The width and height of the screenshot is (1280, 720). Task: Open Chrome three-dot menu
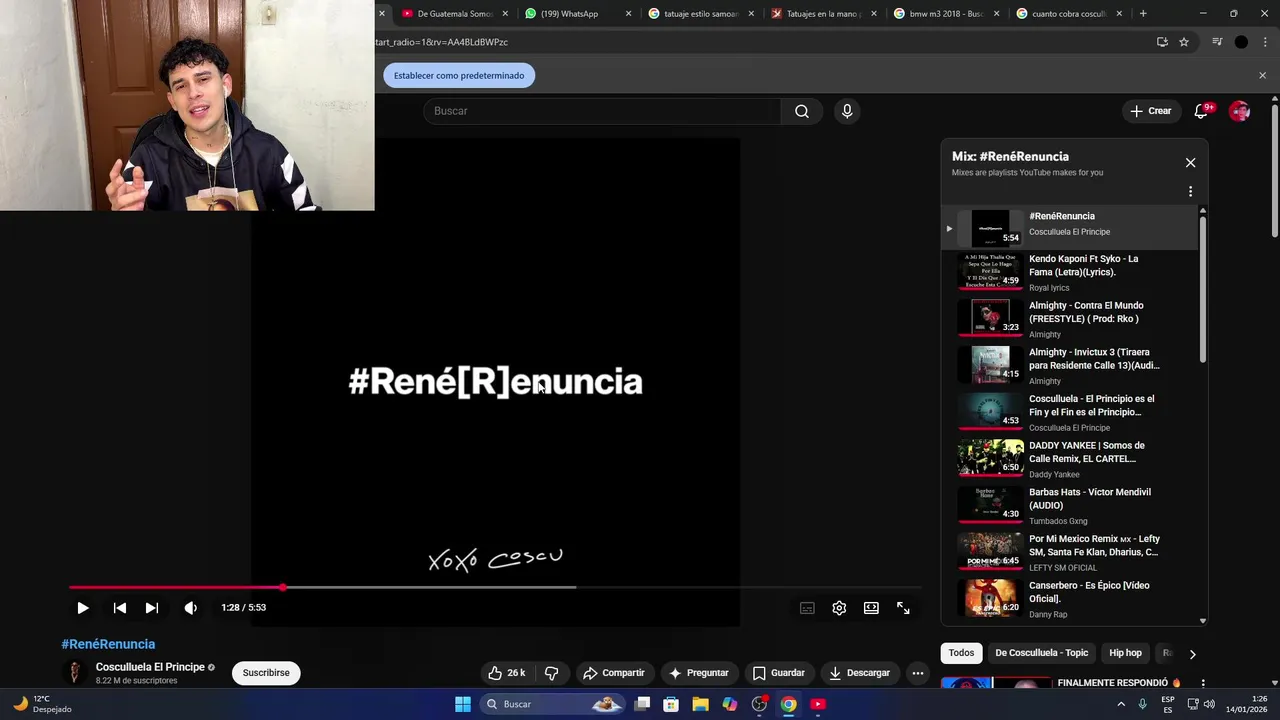click(x=1265, y=42)
